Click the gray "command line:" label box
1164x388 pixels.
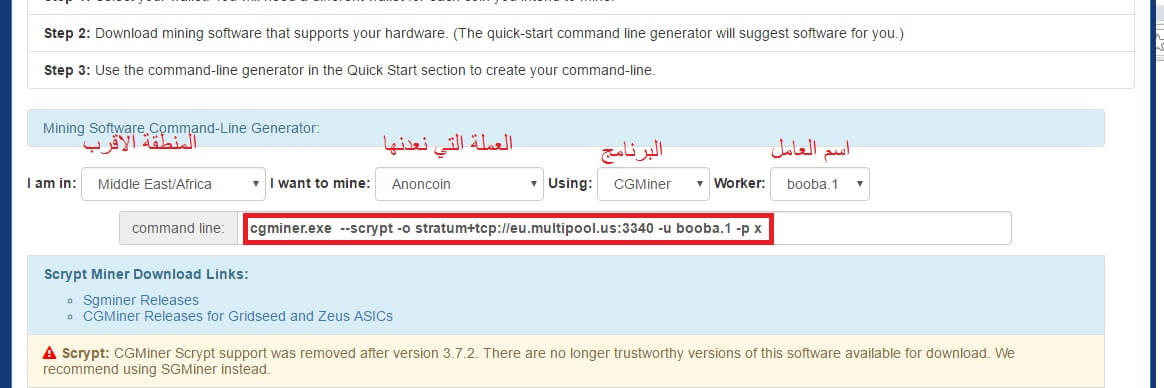(x=178, y=228)
